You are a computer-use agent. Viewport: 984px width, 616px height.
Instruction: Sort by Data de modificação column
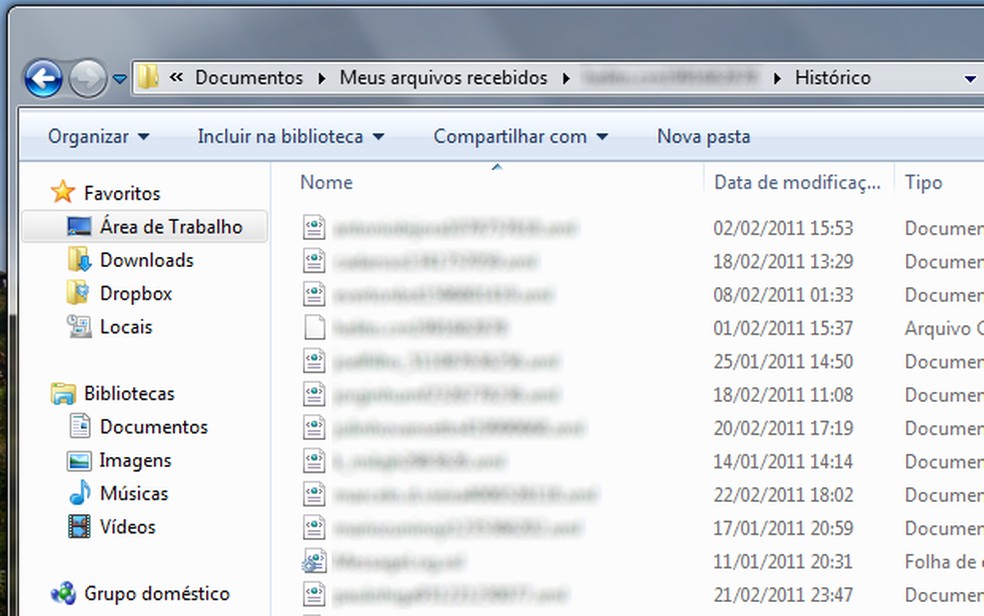point(798,183)
